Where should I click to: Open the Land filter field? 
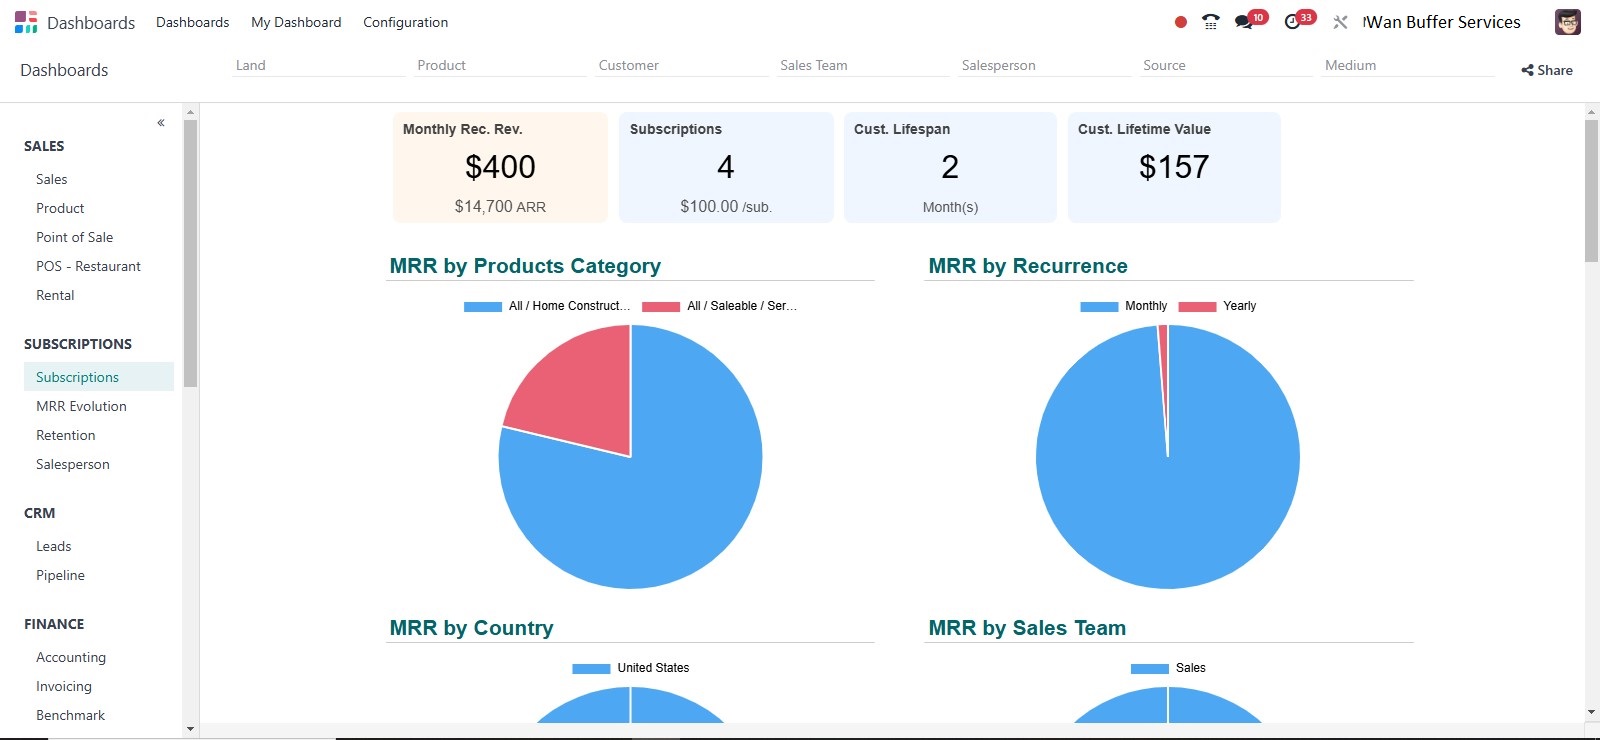coord(318,65)
